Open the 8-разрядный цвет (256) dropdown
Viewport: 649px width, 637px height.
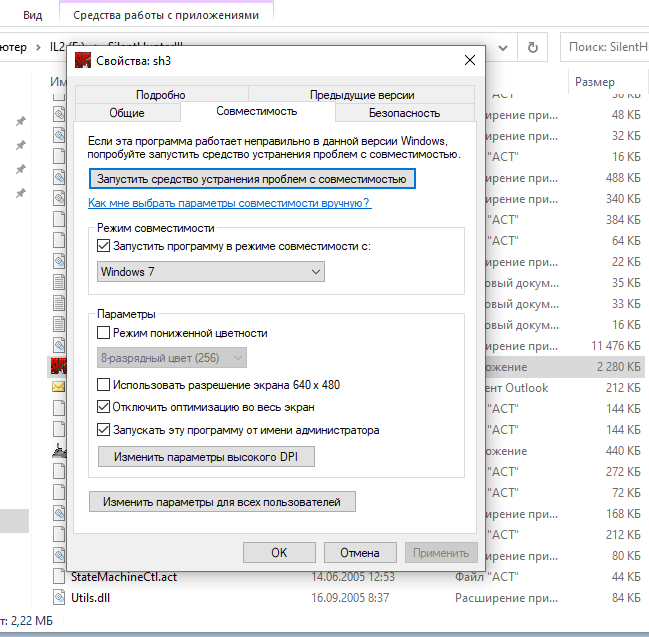[172, 358]
